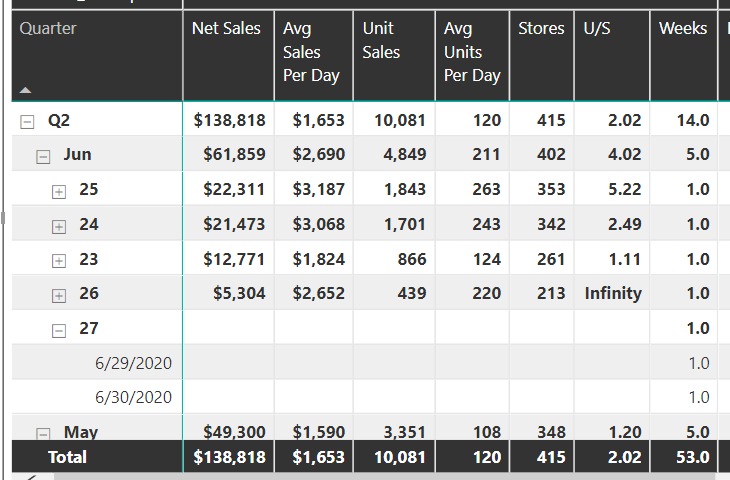Click Avg Units value 263
This screenshot has height=480, width=730.
click(487, 189)
